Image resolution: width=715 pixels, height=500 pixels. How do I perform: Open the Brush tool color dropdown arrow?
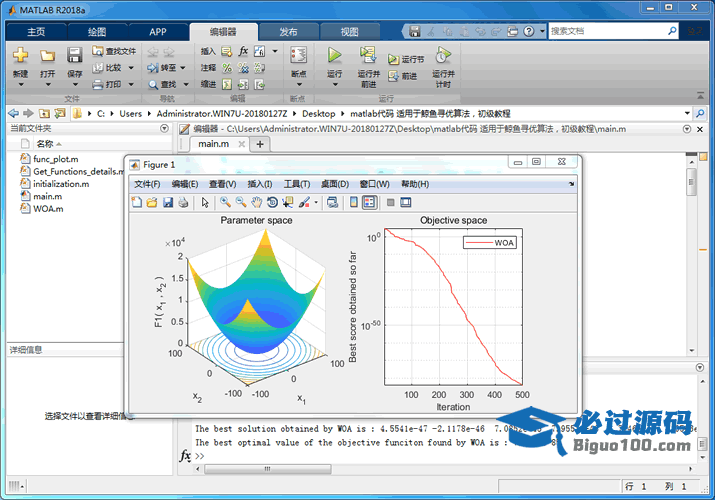coord(316,202)
